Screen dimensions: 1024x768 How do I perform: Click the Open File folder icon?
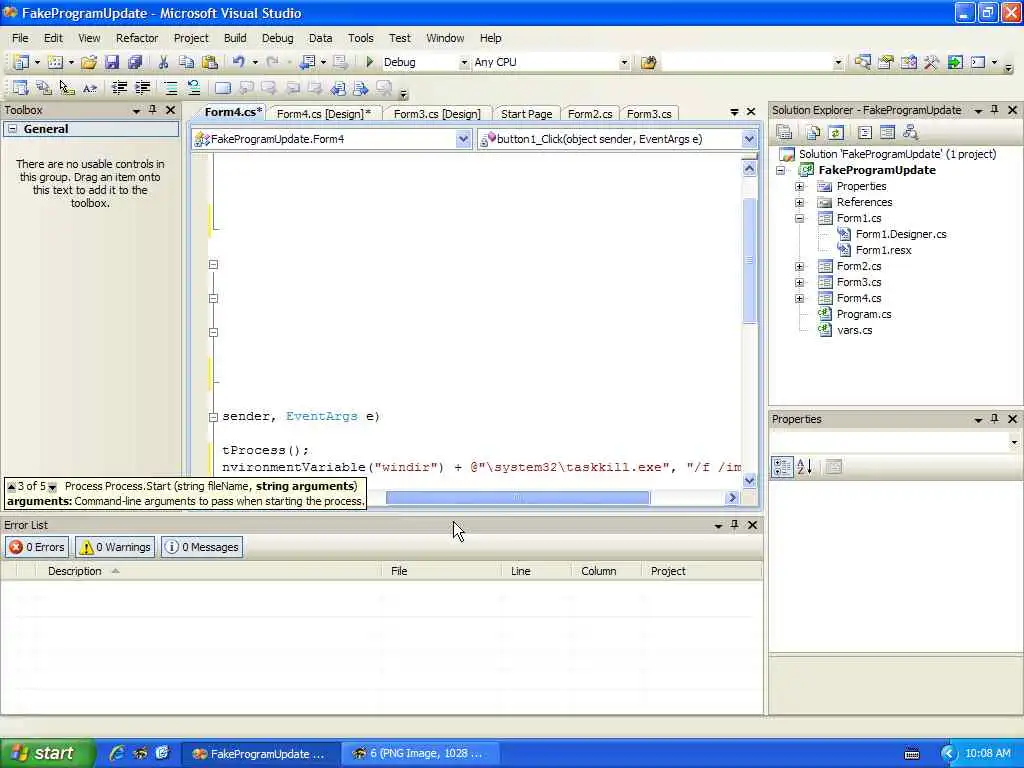89,62
